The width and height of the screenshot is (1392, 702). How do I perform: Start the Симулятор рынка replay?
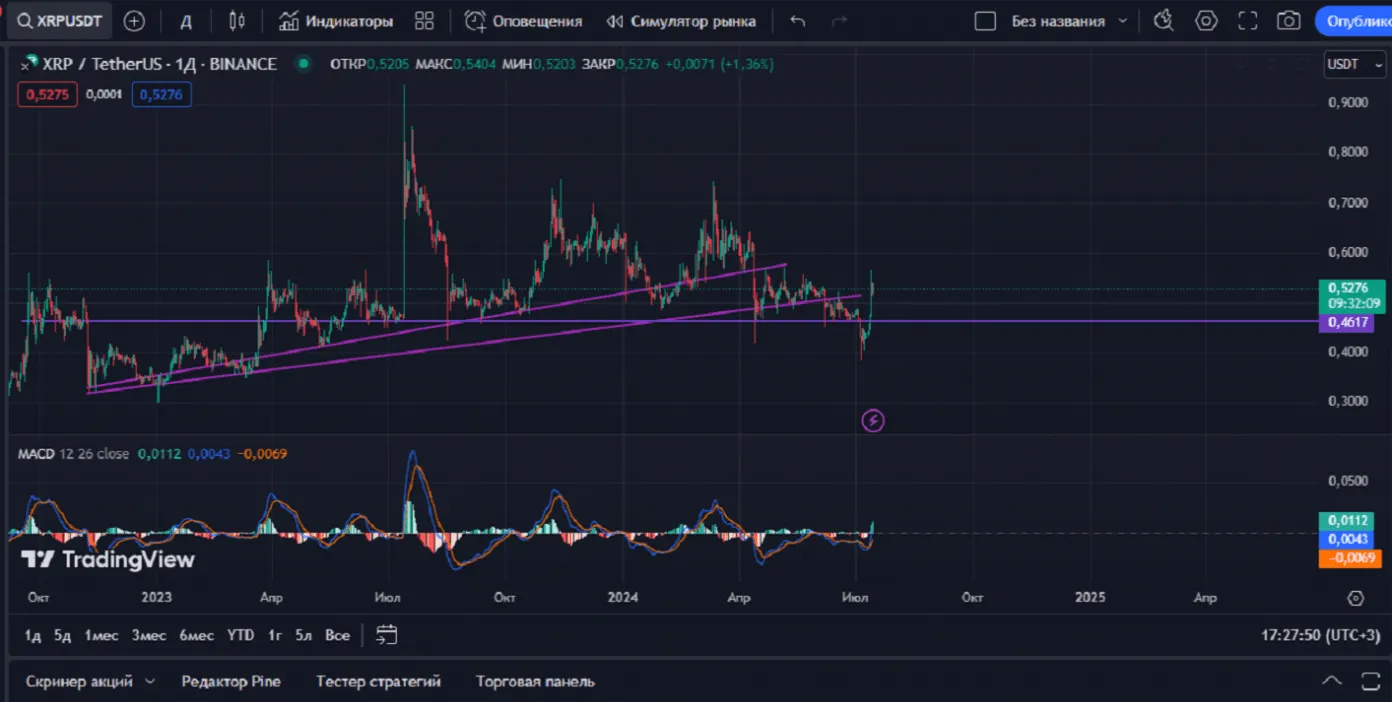pos(681,21)
